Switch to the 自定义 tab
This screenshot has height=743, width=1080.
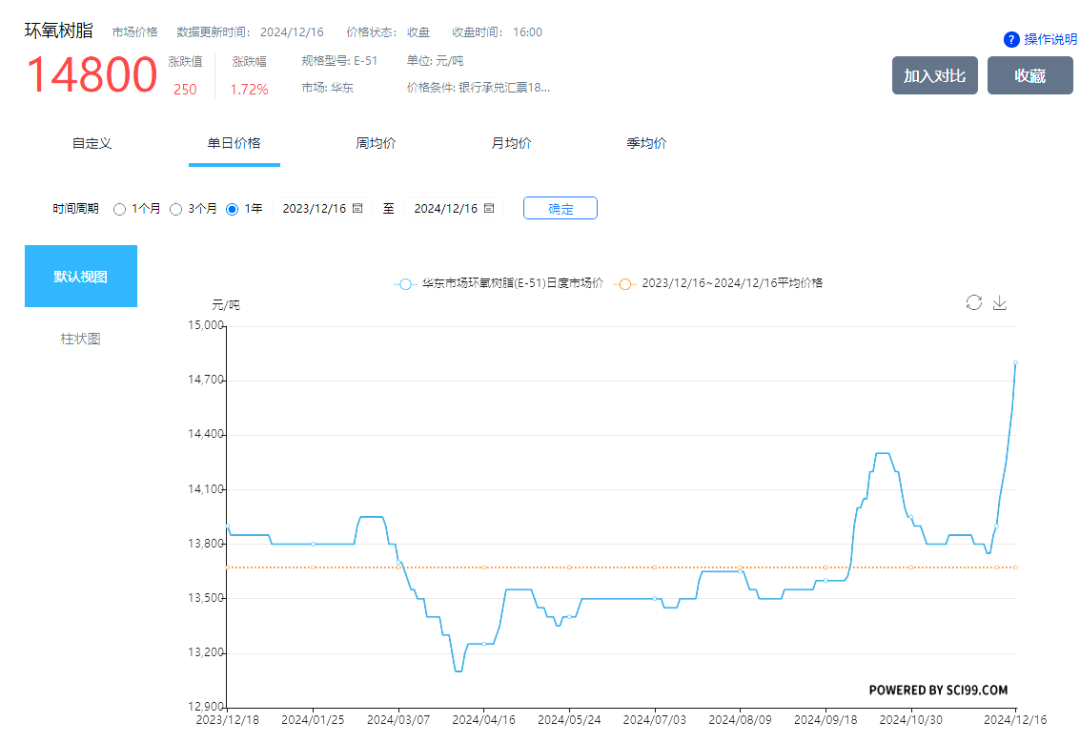pyautogui.click(x=92, y=143)
